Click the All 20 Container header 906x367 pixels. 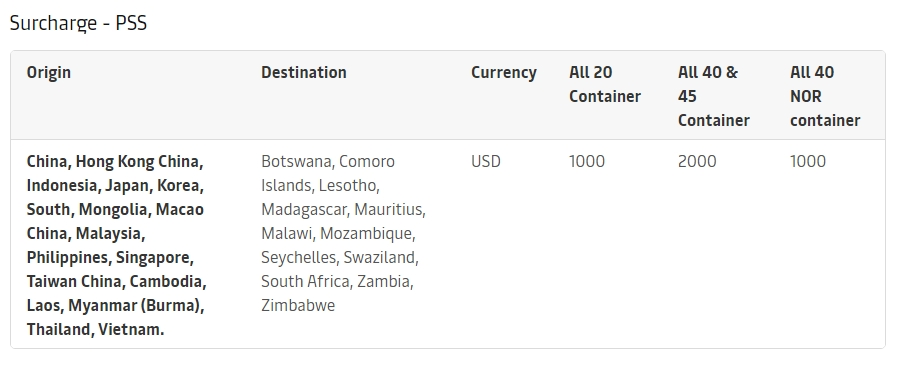pos(605,84)
